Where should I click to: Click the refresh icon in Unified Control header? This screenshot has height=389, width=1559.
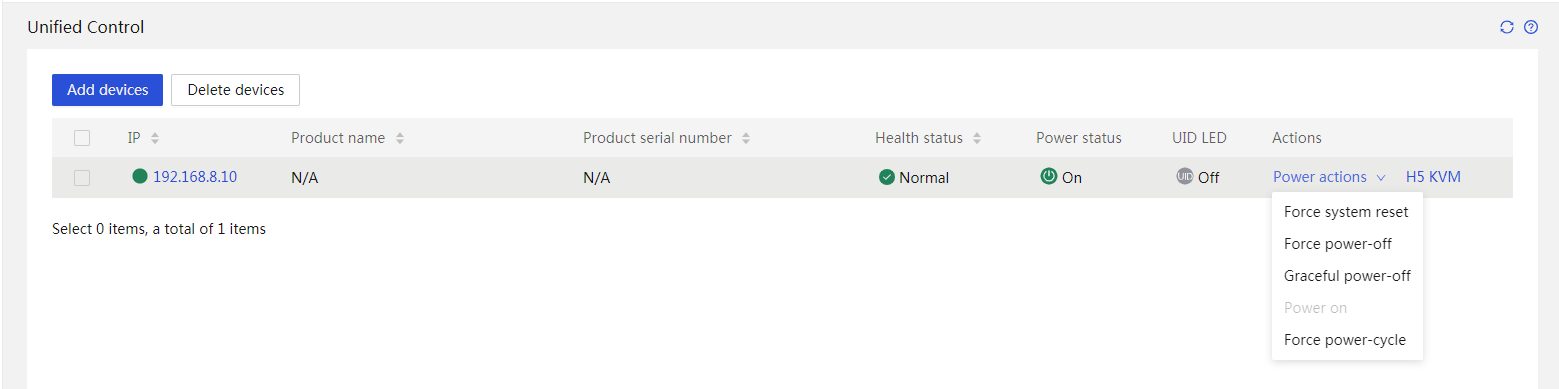1507,27
